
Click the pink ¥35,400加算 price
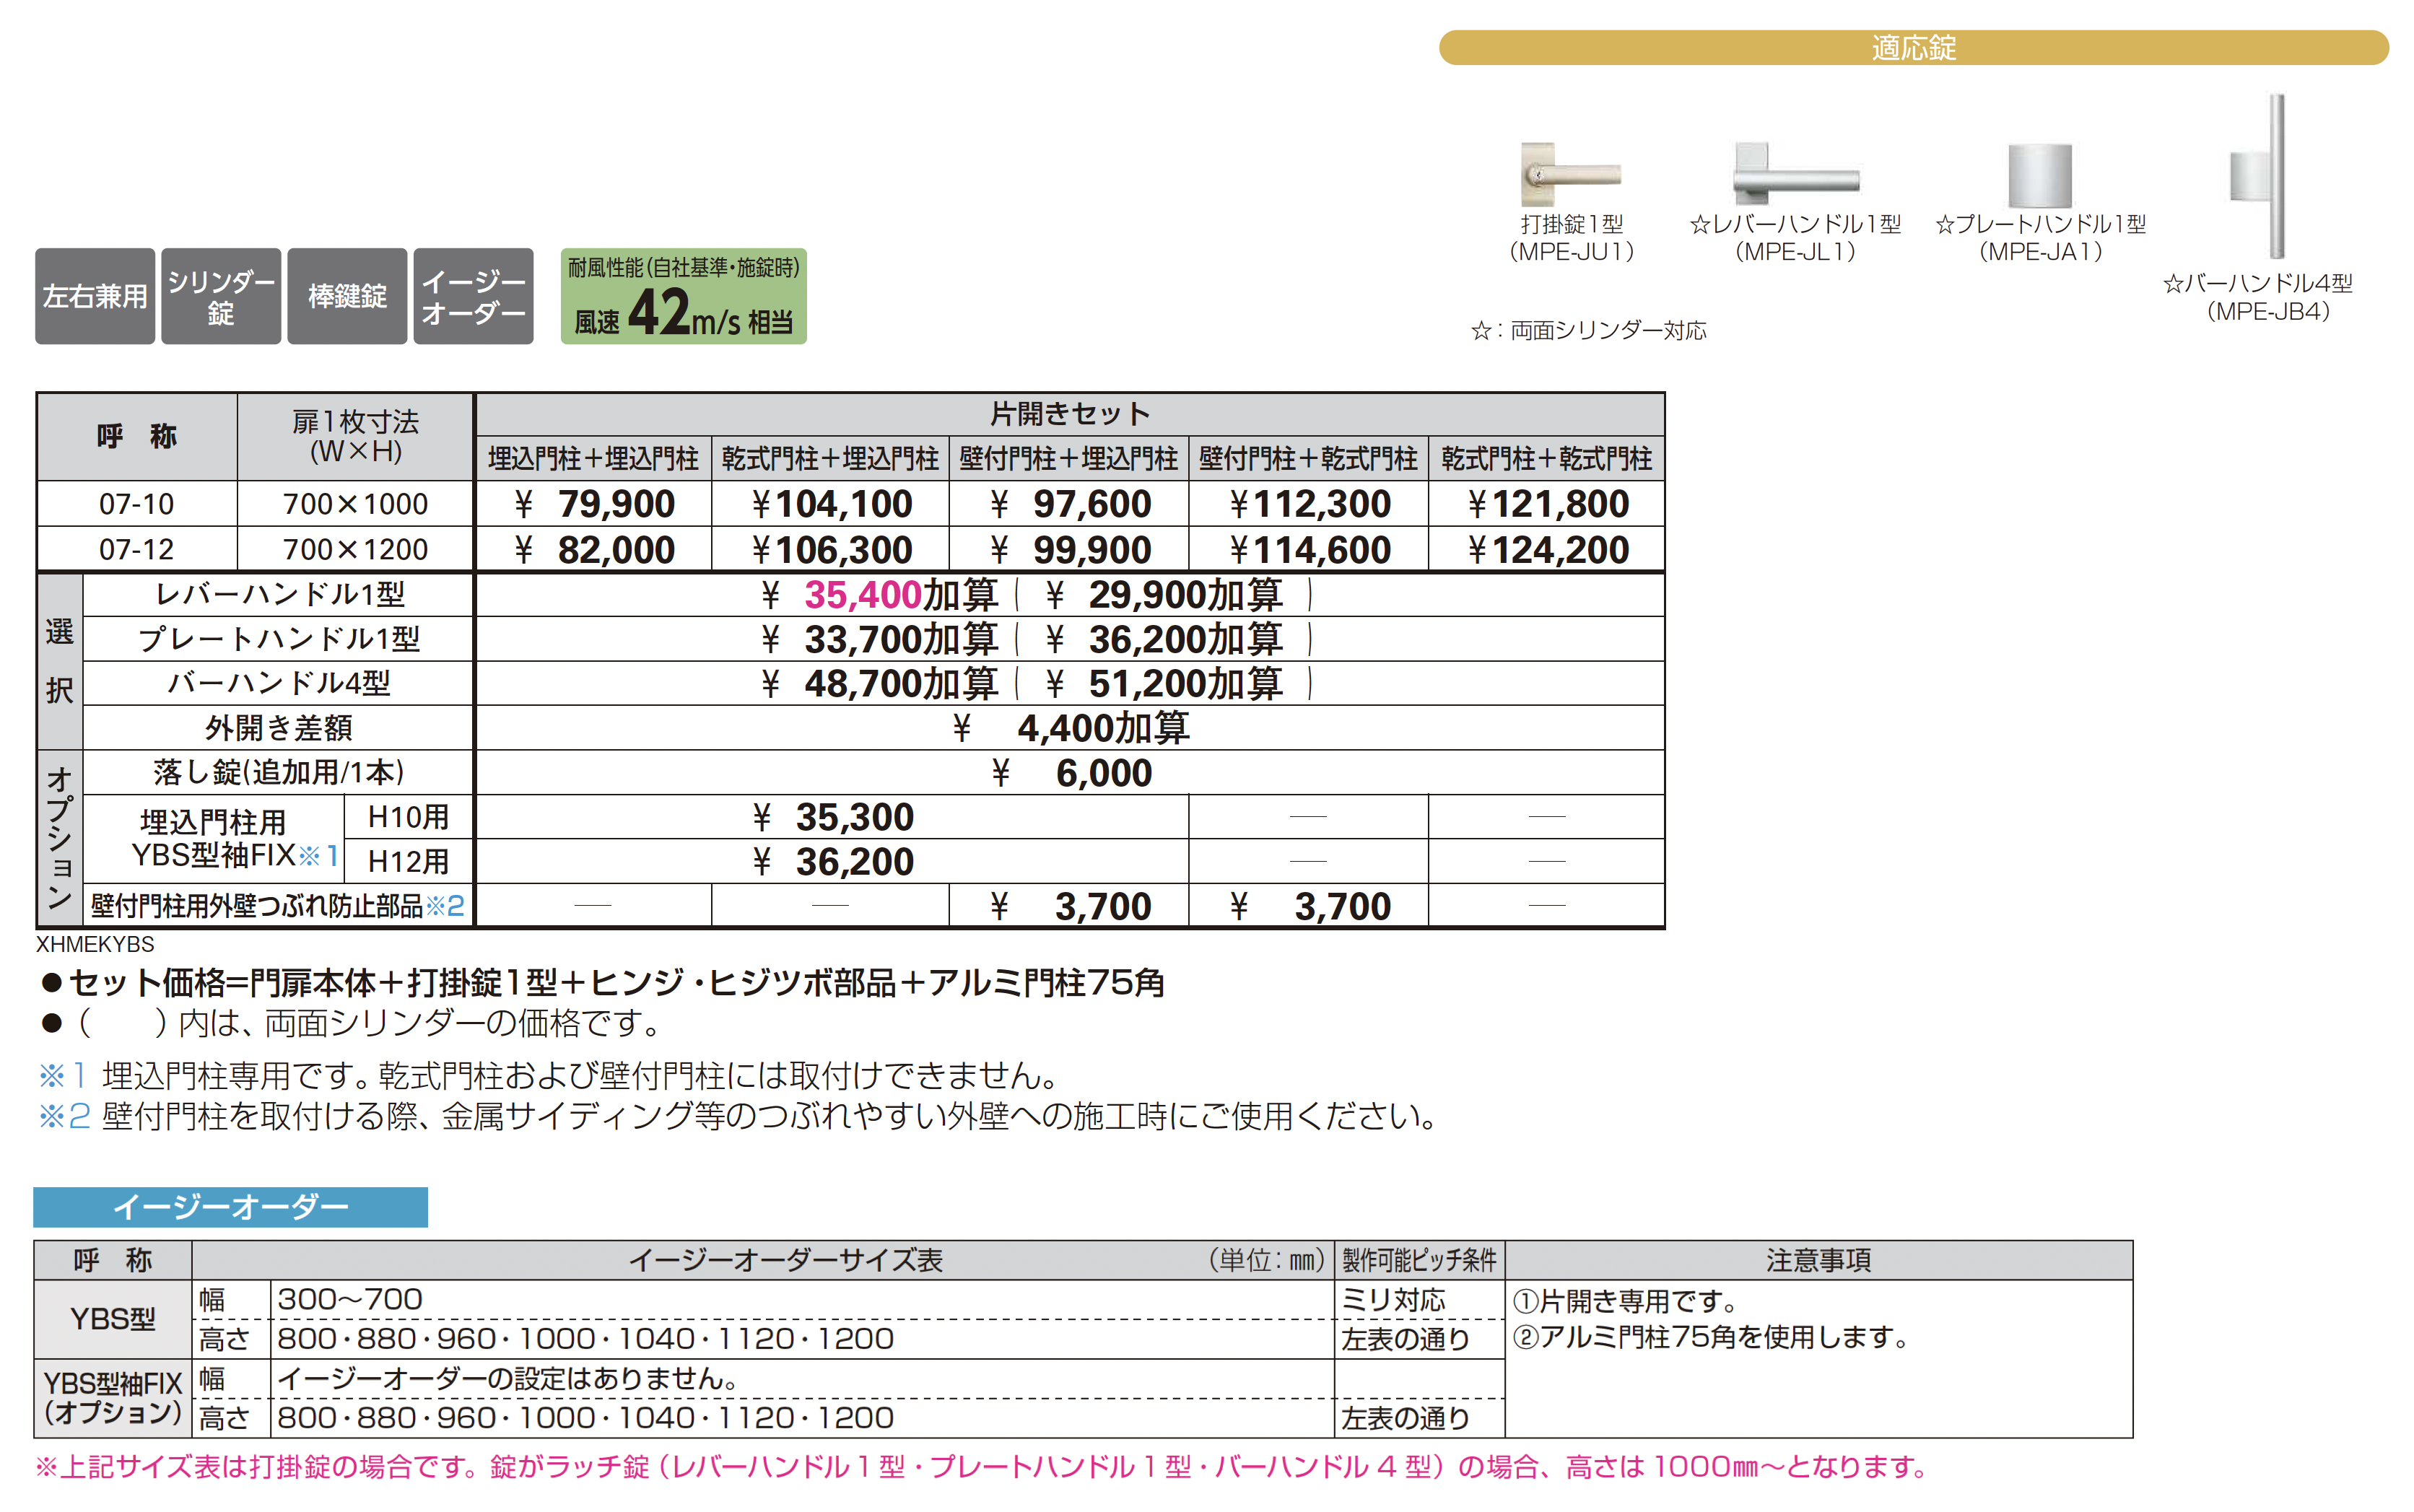click(x=862, y=595)
